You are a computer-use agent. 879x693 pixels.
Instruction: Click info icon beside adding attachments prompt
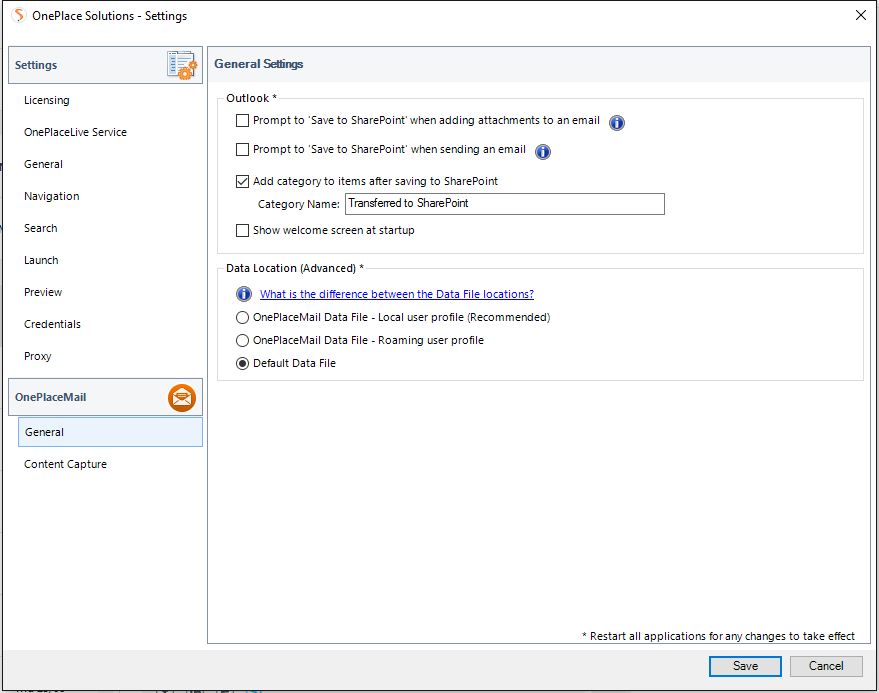617,122
